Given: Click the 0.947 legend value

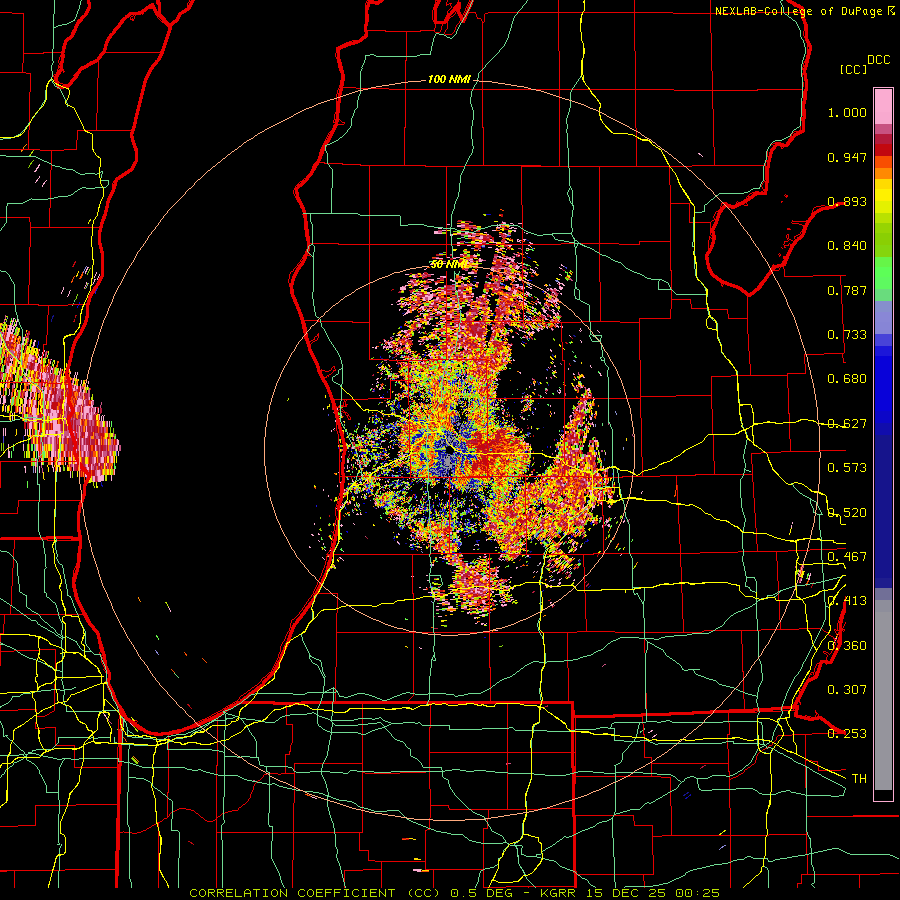Looking at the screenshot, I should click(847, 157).
